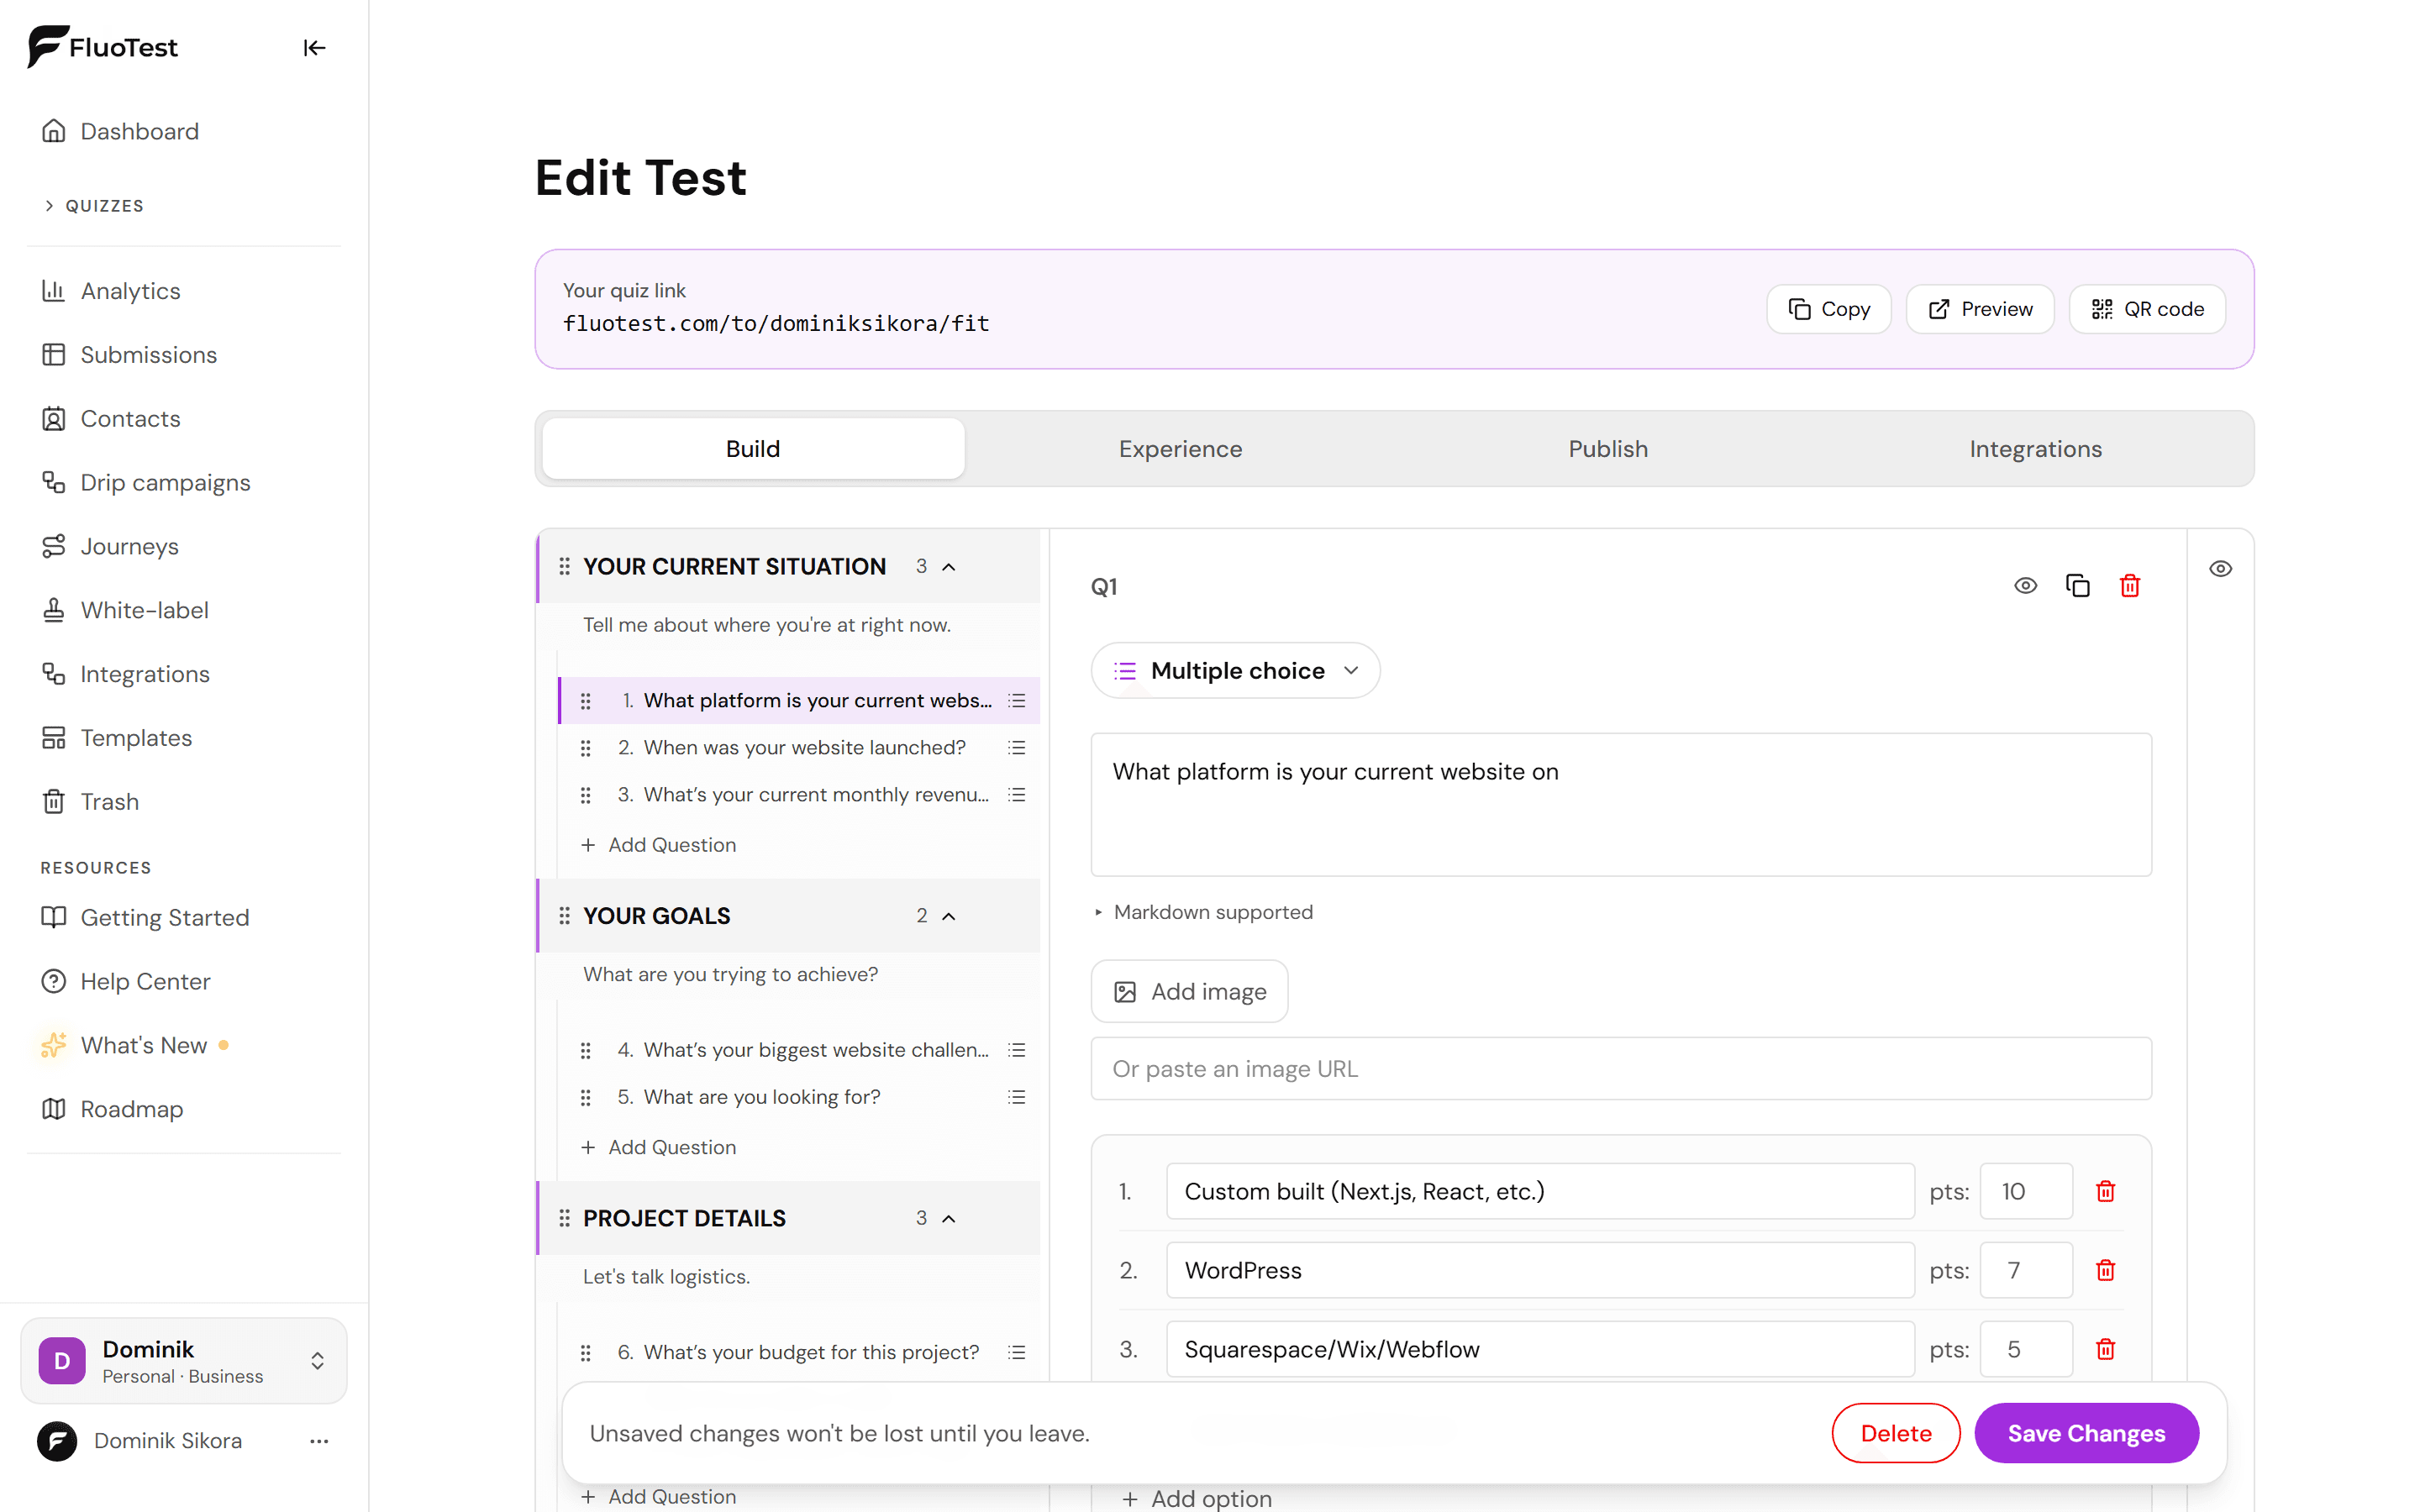Viewport: 2420px width, 1512px height.
Task: Switch to the Experience tab
Action: click(1180, 449)
